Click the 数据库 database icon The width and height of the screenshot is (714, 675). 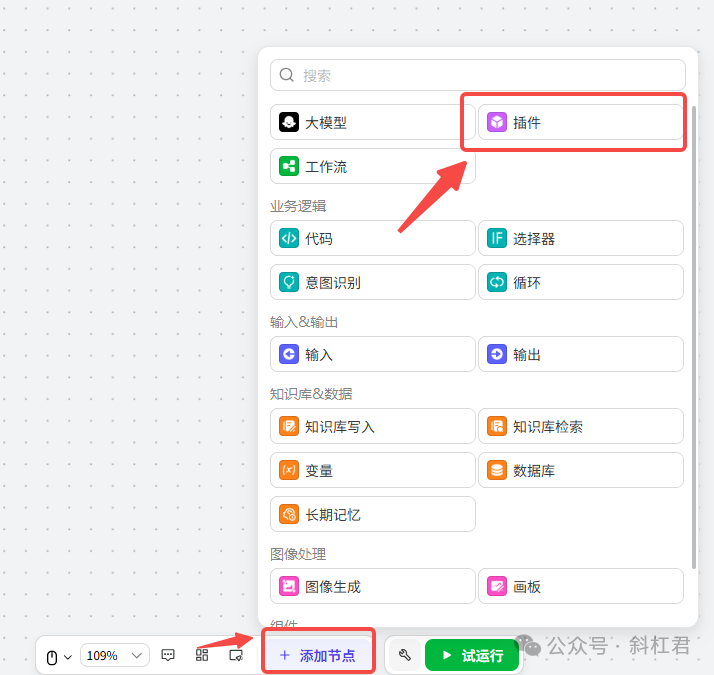[497, 470]
